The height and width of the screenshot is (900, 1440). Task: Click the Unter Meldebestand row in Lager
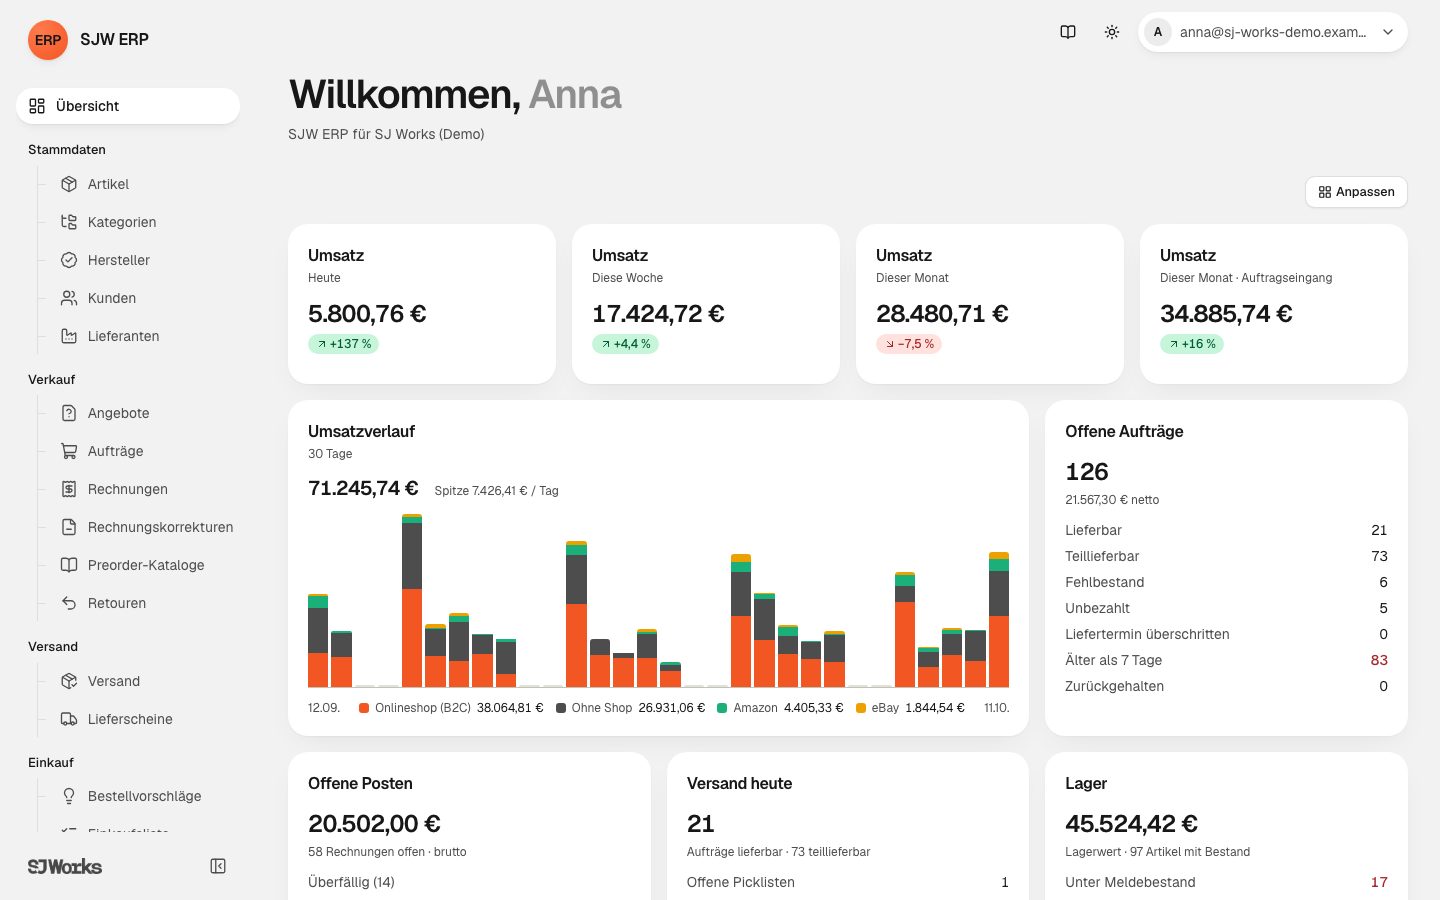point(1226,882)
